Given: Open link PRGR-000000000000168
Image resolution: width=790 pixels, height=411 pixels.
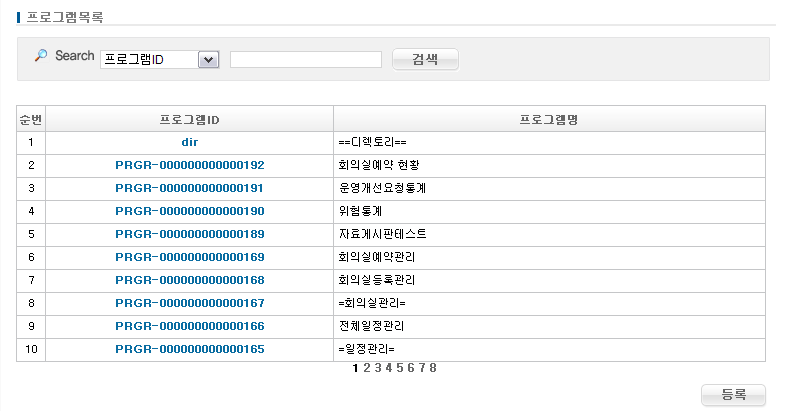Looking at the screenshot, I should (x=189, y=280).
